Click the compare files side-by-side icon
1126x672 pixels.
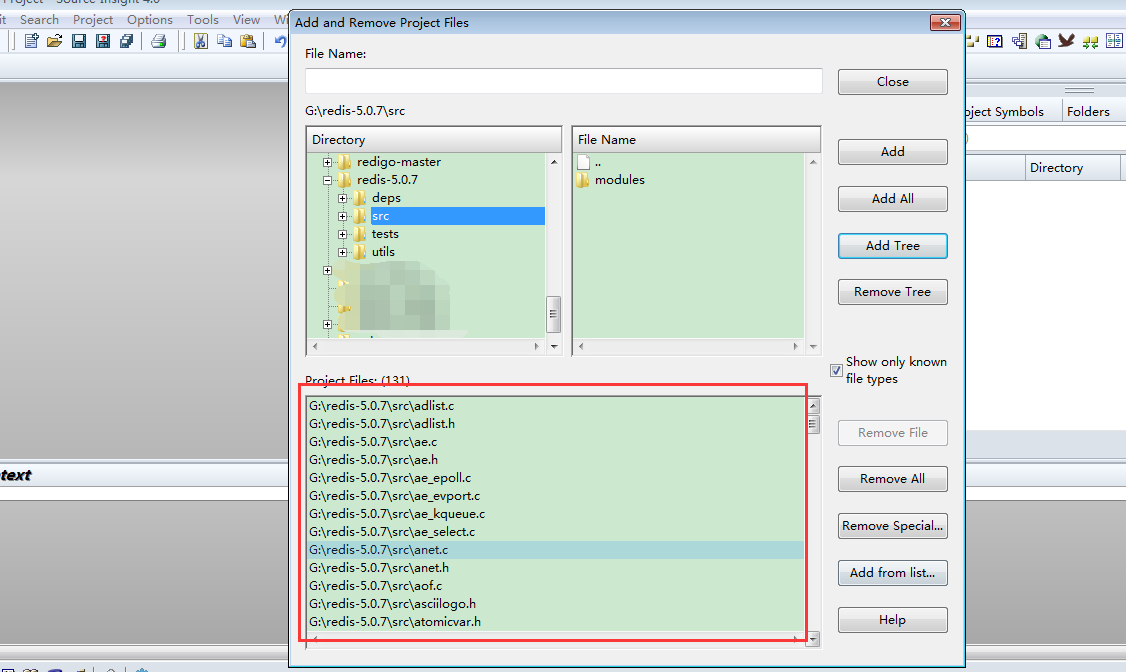click(x=1115, y=41)
